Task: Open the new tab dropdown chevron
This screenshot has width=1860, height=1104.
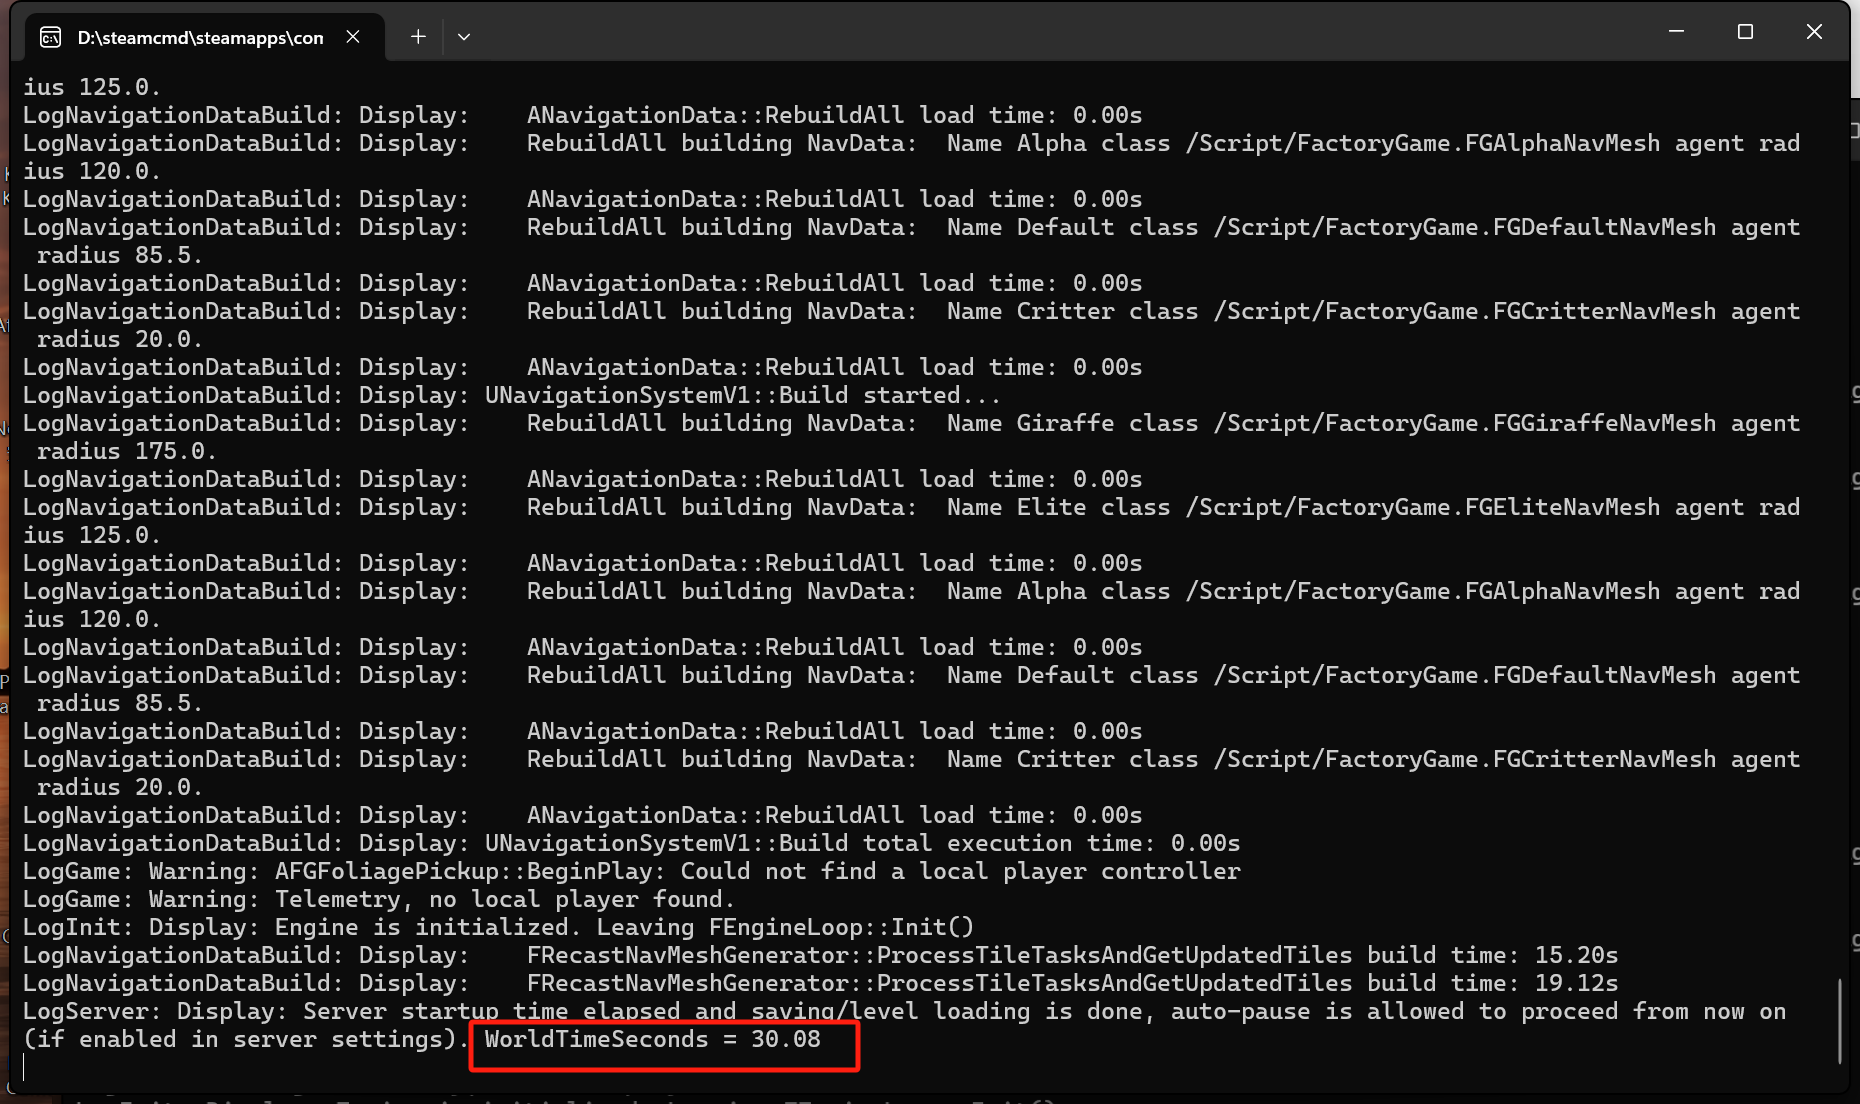Action: [x=463, y=36]
